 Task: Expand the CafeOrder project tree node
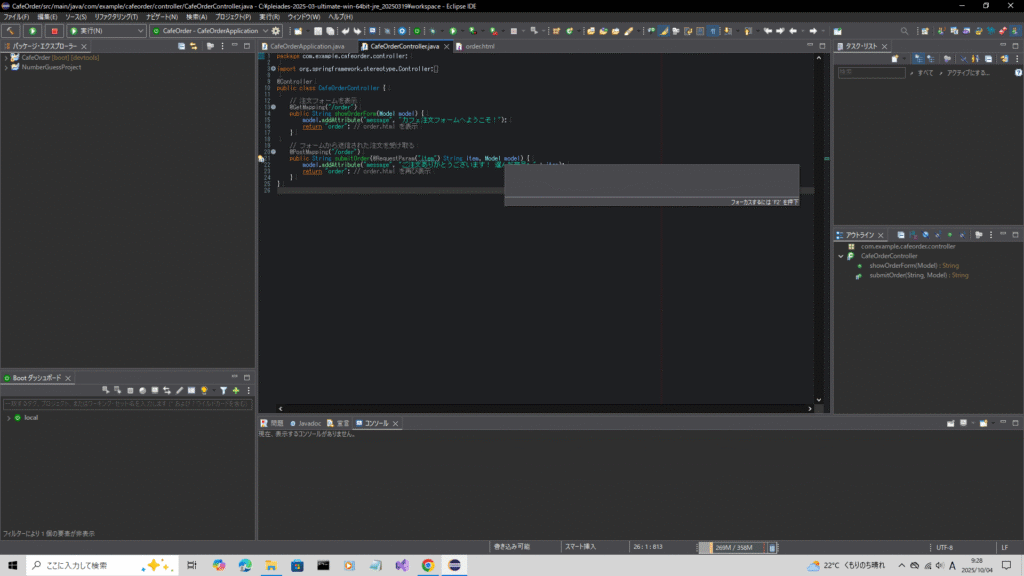tap(5, 57)
